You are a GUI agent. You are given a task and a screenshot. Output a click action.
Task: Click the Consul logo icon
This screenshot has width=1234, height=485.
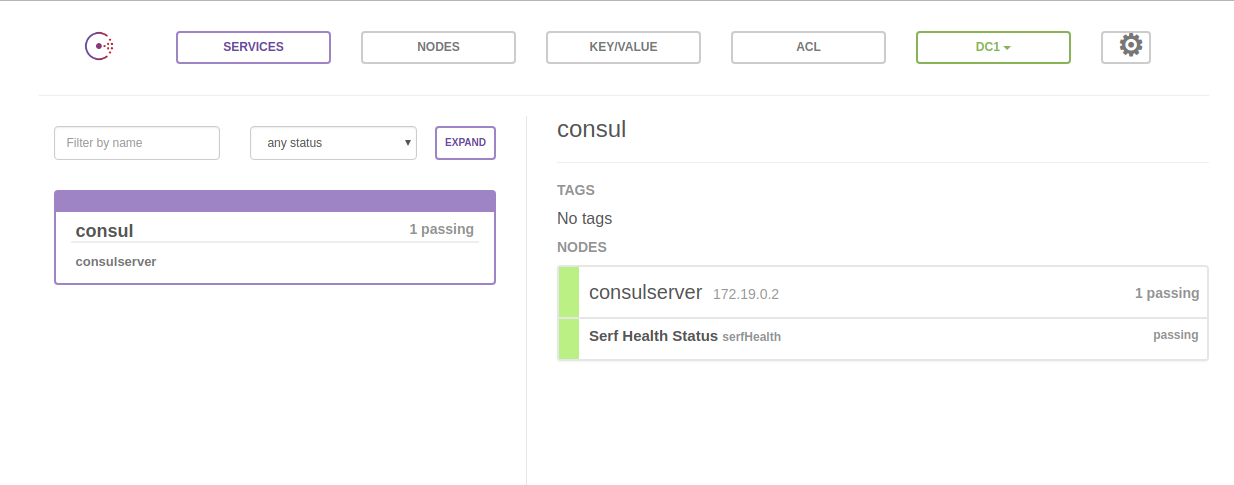[99, 47]
